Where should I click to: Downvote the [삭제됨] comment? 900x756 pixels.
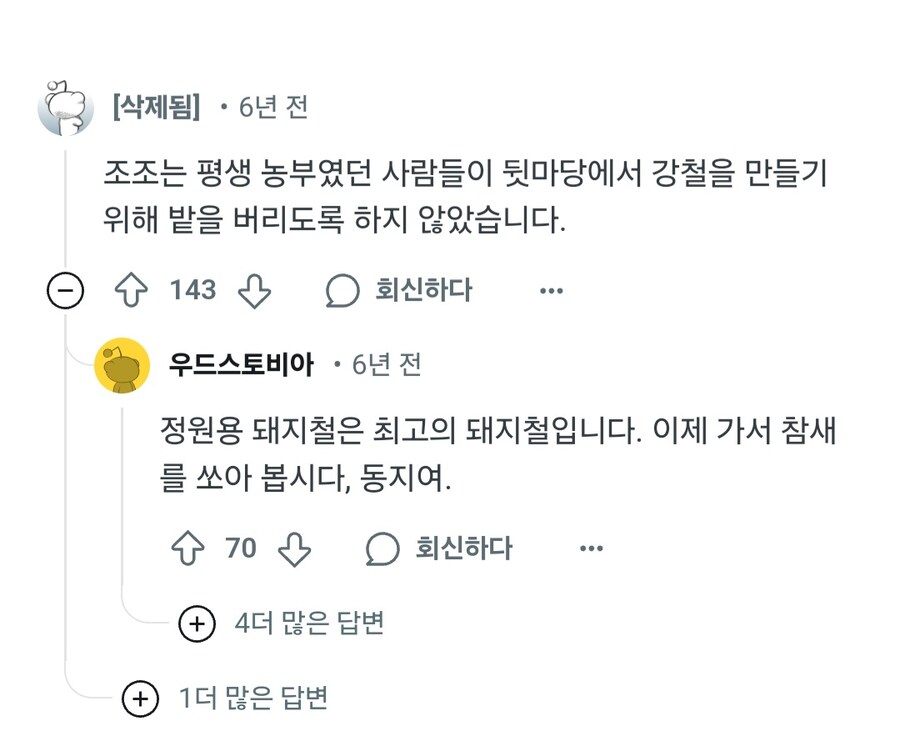click(x=255, y=289)
